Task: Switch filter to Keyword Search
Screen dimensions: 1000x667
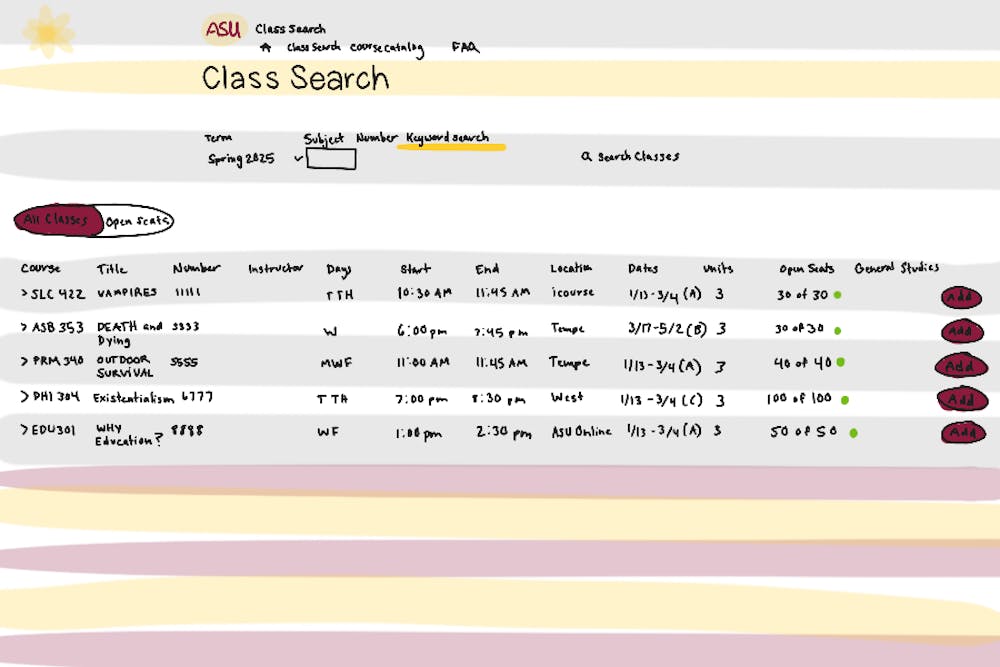Action: 445,138
